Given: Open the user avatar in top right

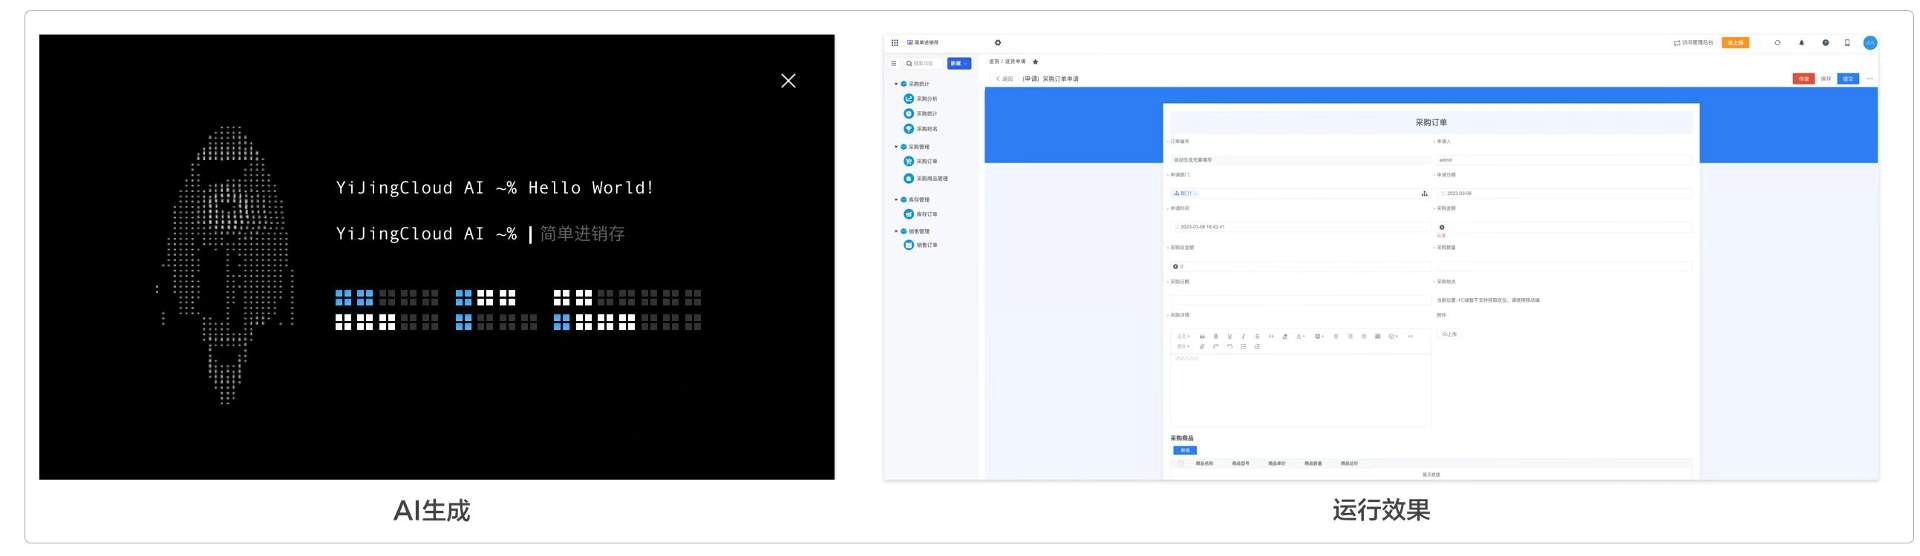Looking at the screenshot, I should point(1870,43).
